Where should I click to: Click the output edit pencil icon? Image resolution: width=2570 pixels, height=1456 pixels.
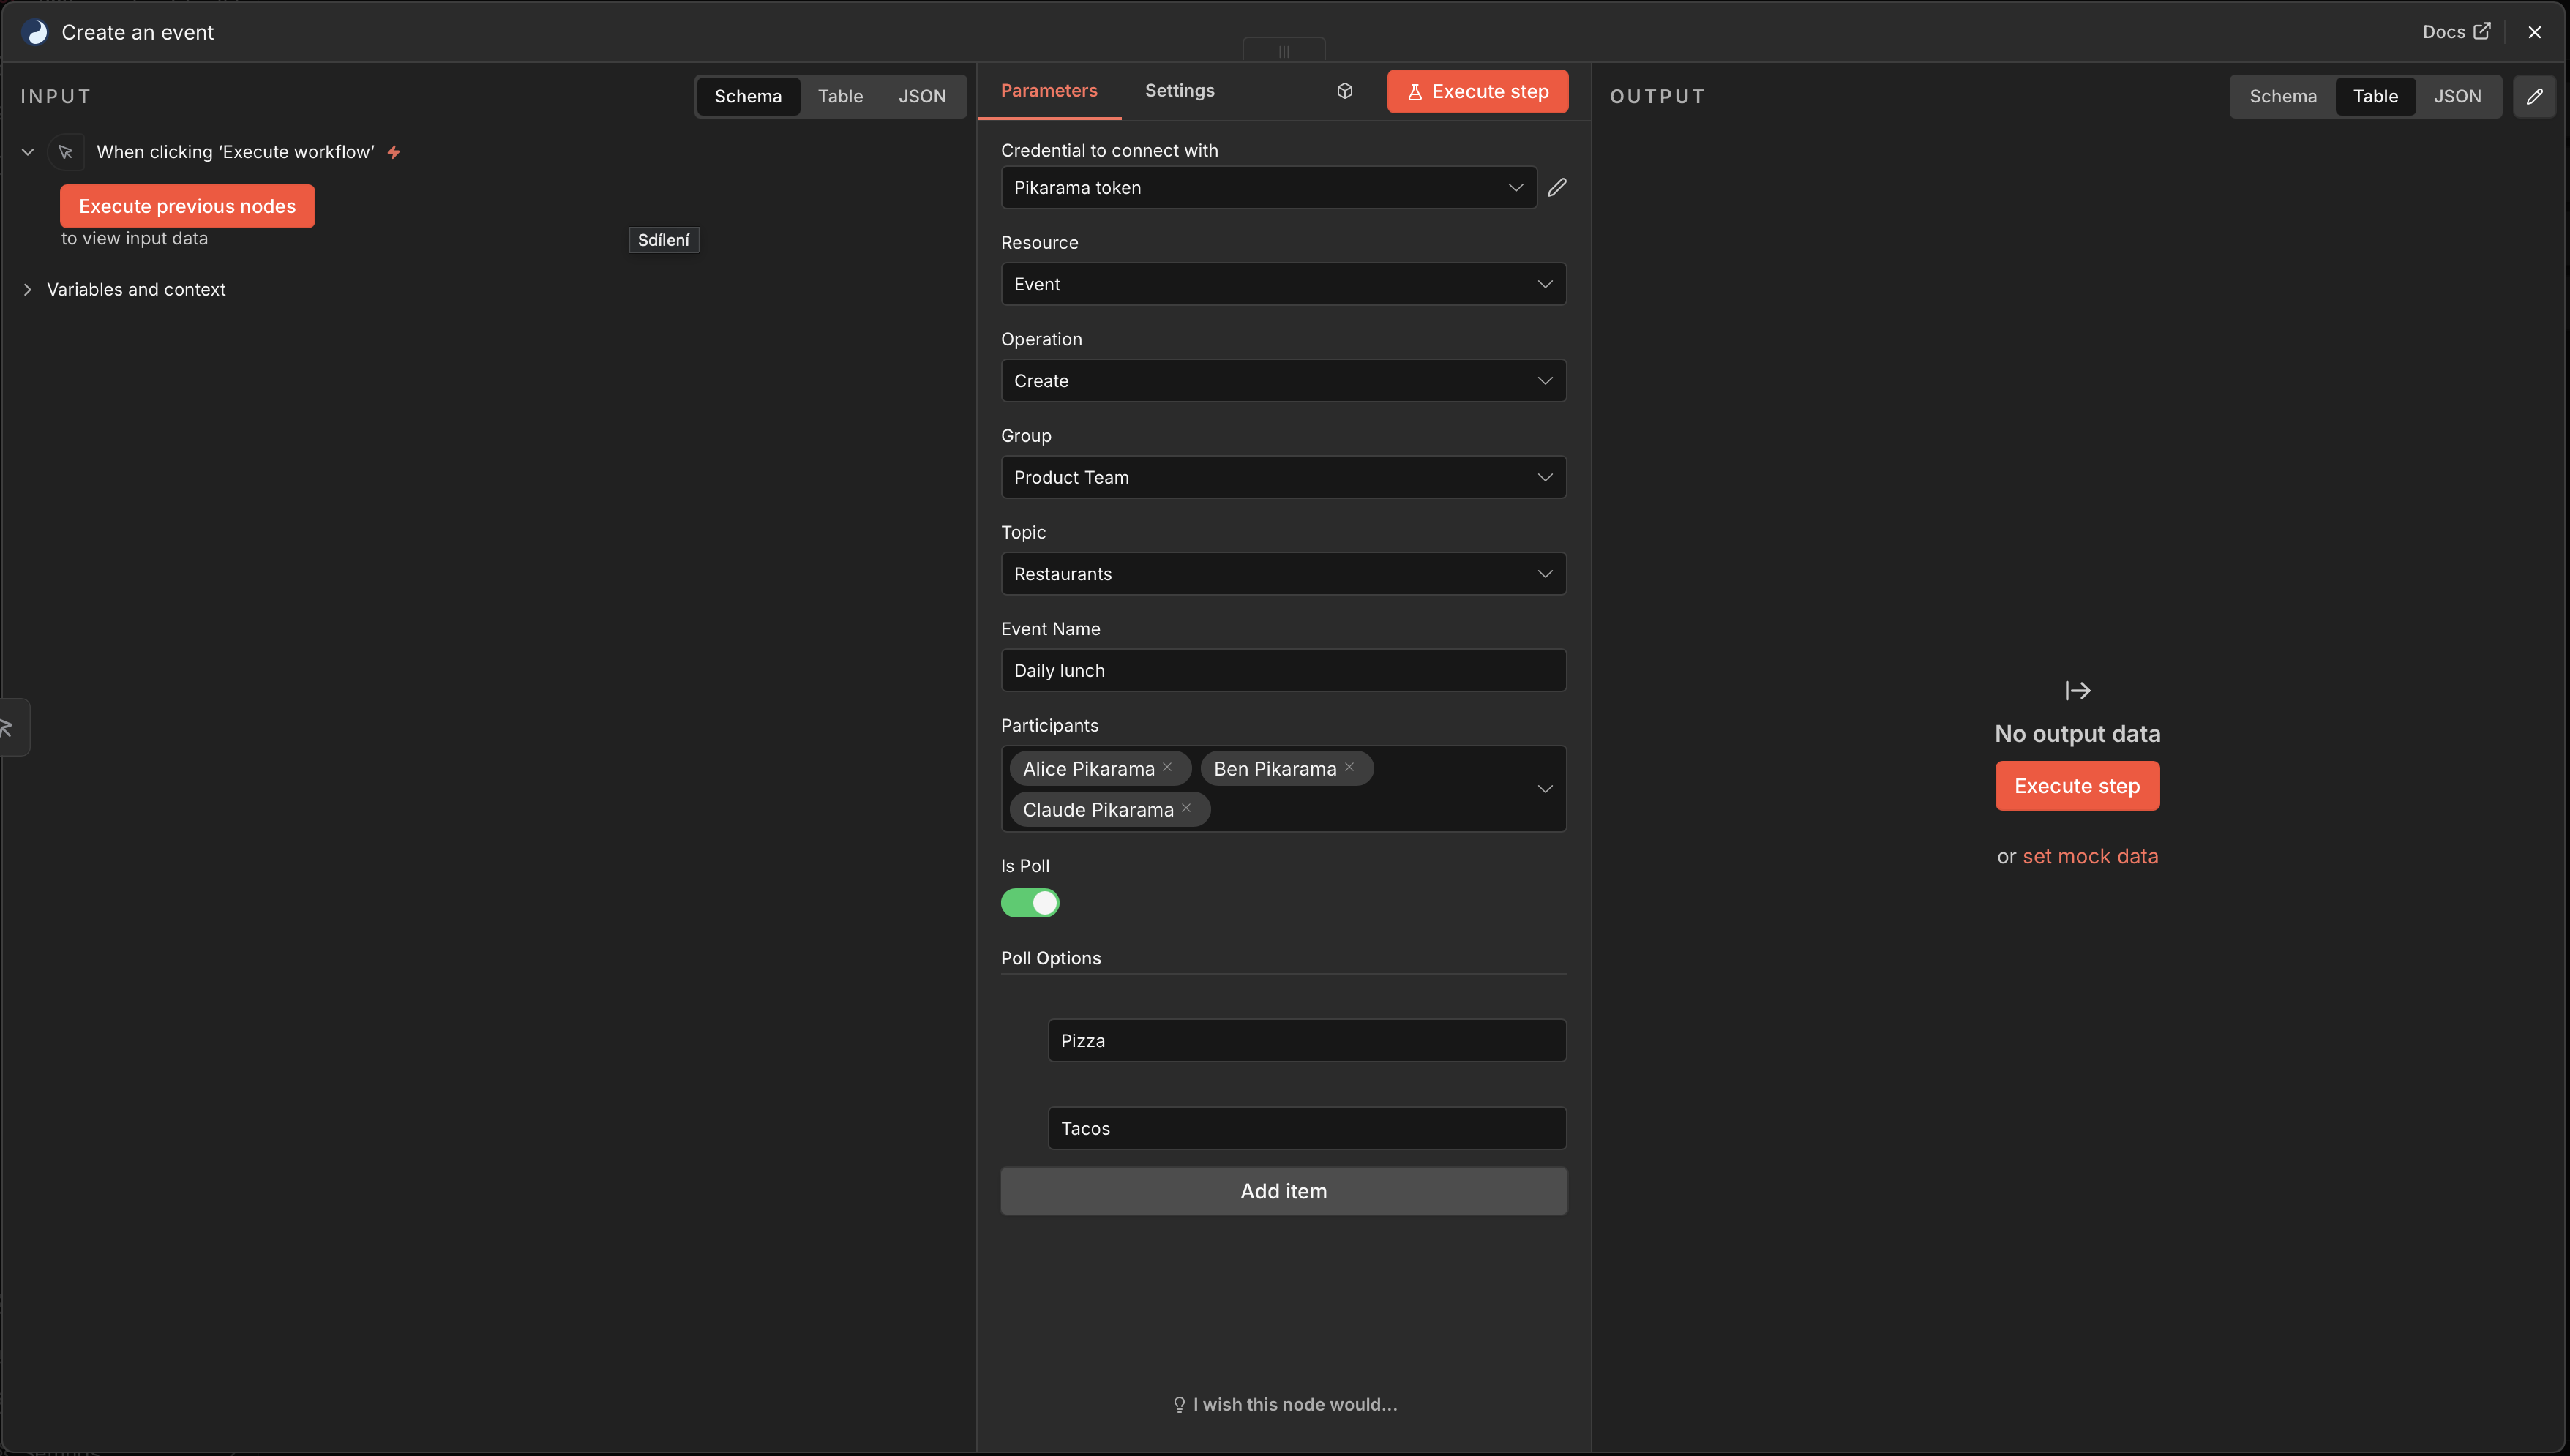click(x=2534, y=96)
